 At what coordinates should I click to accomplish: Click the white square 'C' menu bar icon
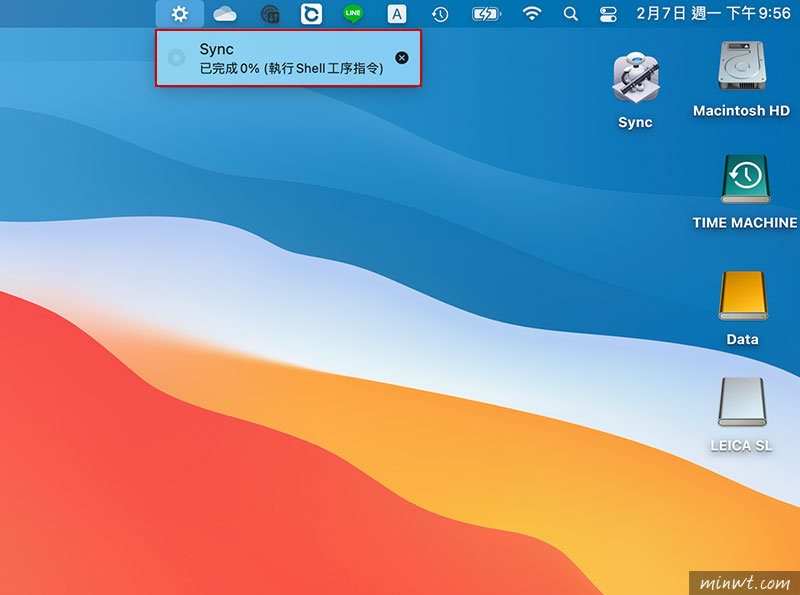click(311, 14)
